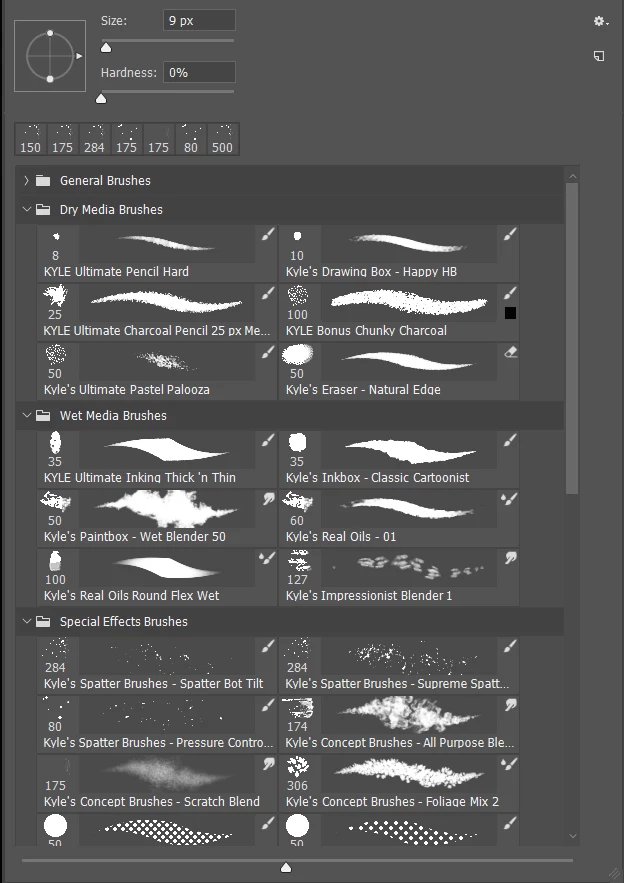Viewport: 624px width, 883px height.
Task: Click the black color swatch beside Chunky Charcoal
Action: tap(510, 313)
